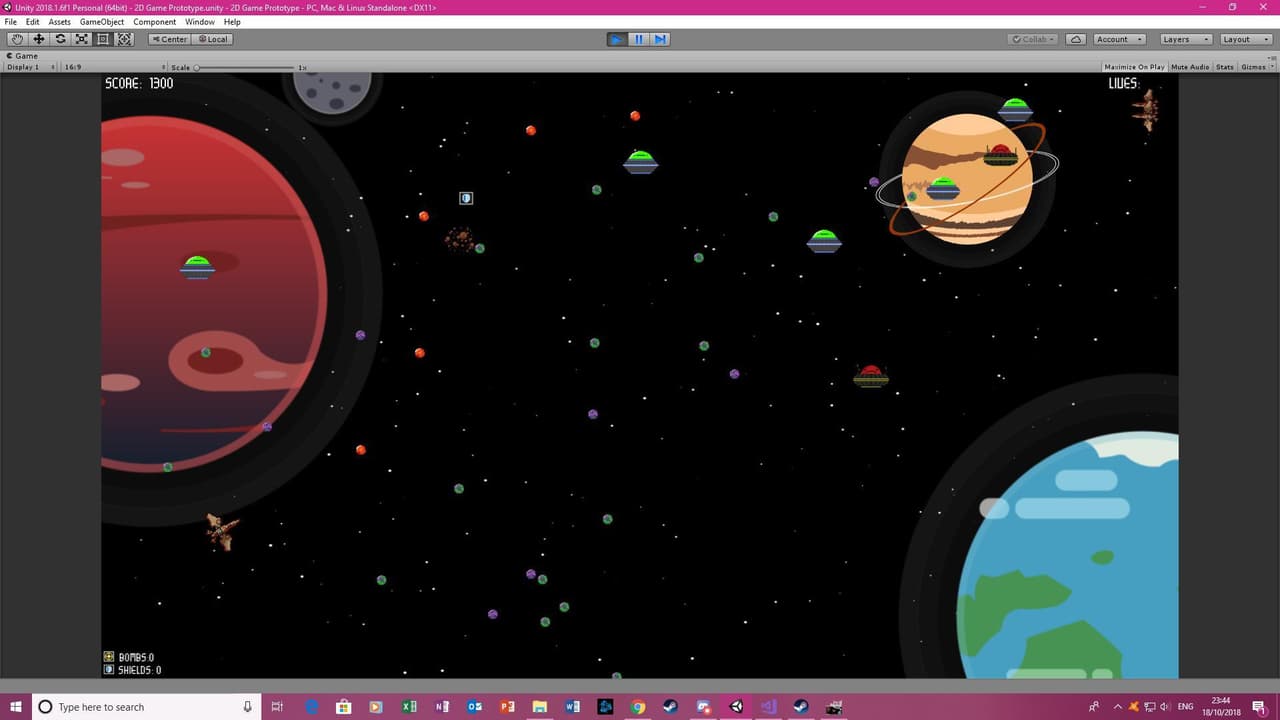Open PowerPoint from the taskbar
The height and width of the screenshot is (720, 1280).
click(507, 707)
